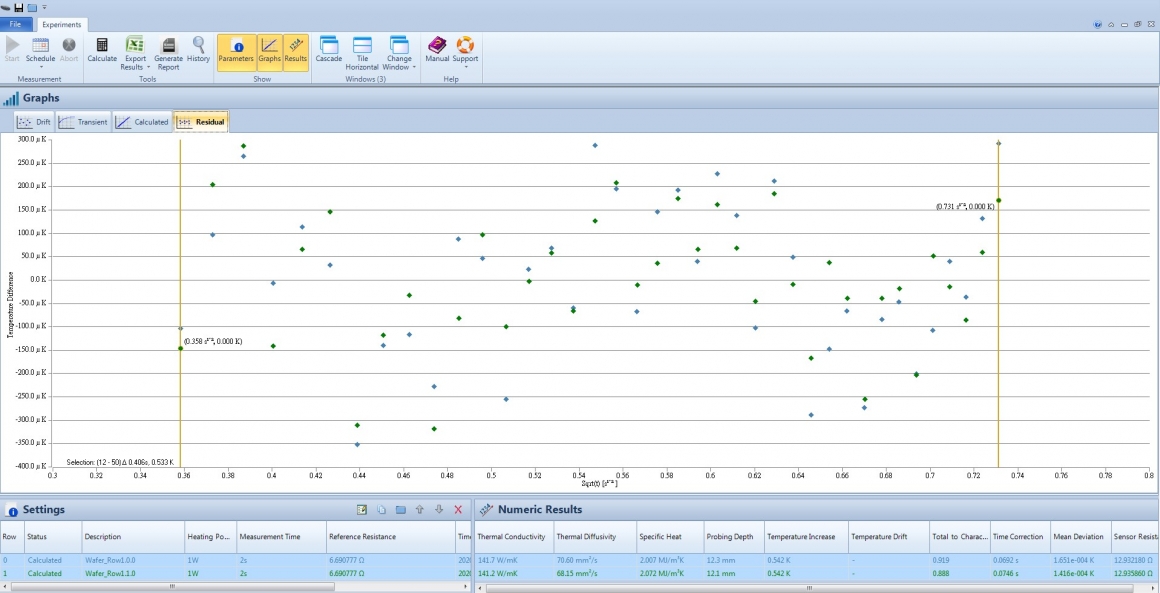Viewport: 1160px width, 593px height.
Task: Click the Reference Resistance column header
Action: [x=391, y=537]
